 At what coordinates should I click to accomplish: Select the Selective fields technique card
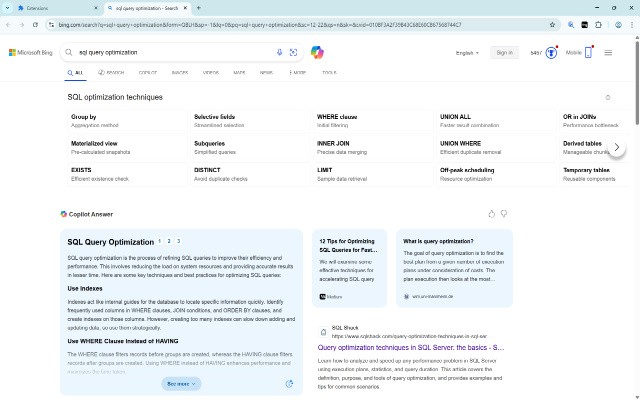click(x=250, y=121)
